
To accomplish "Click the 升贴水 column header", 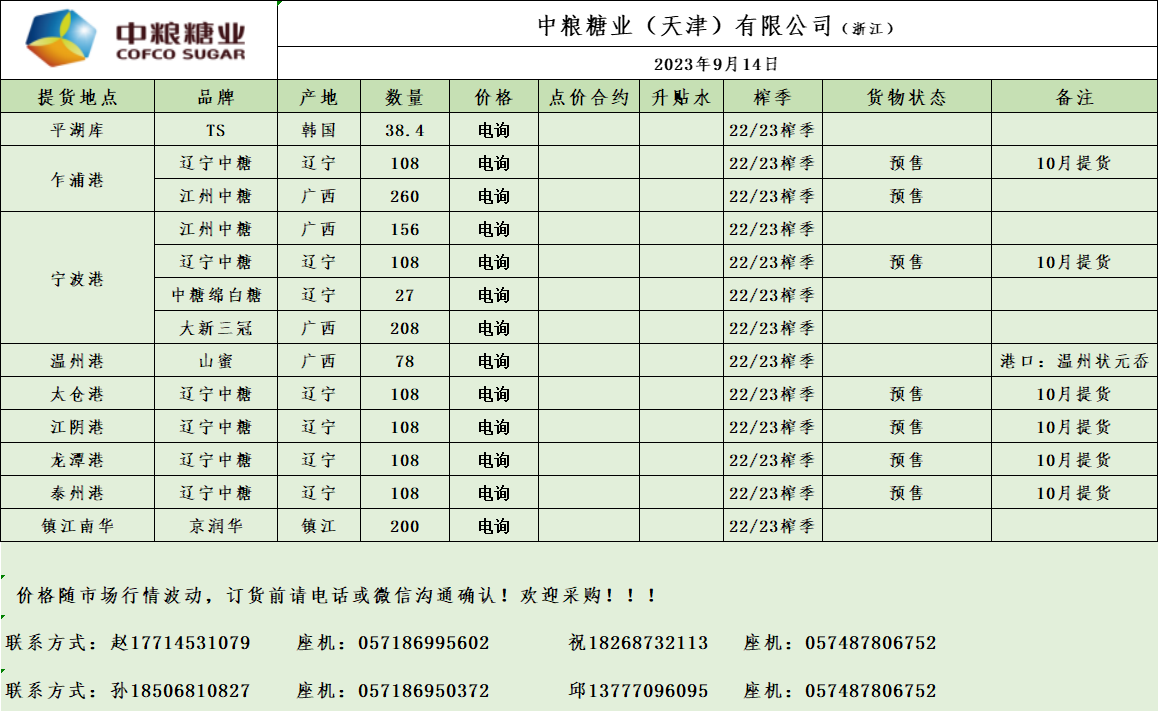I will (681, 98).
